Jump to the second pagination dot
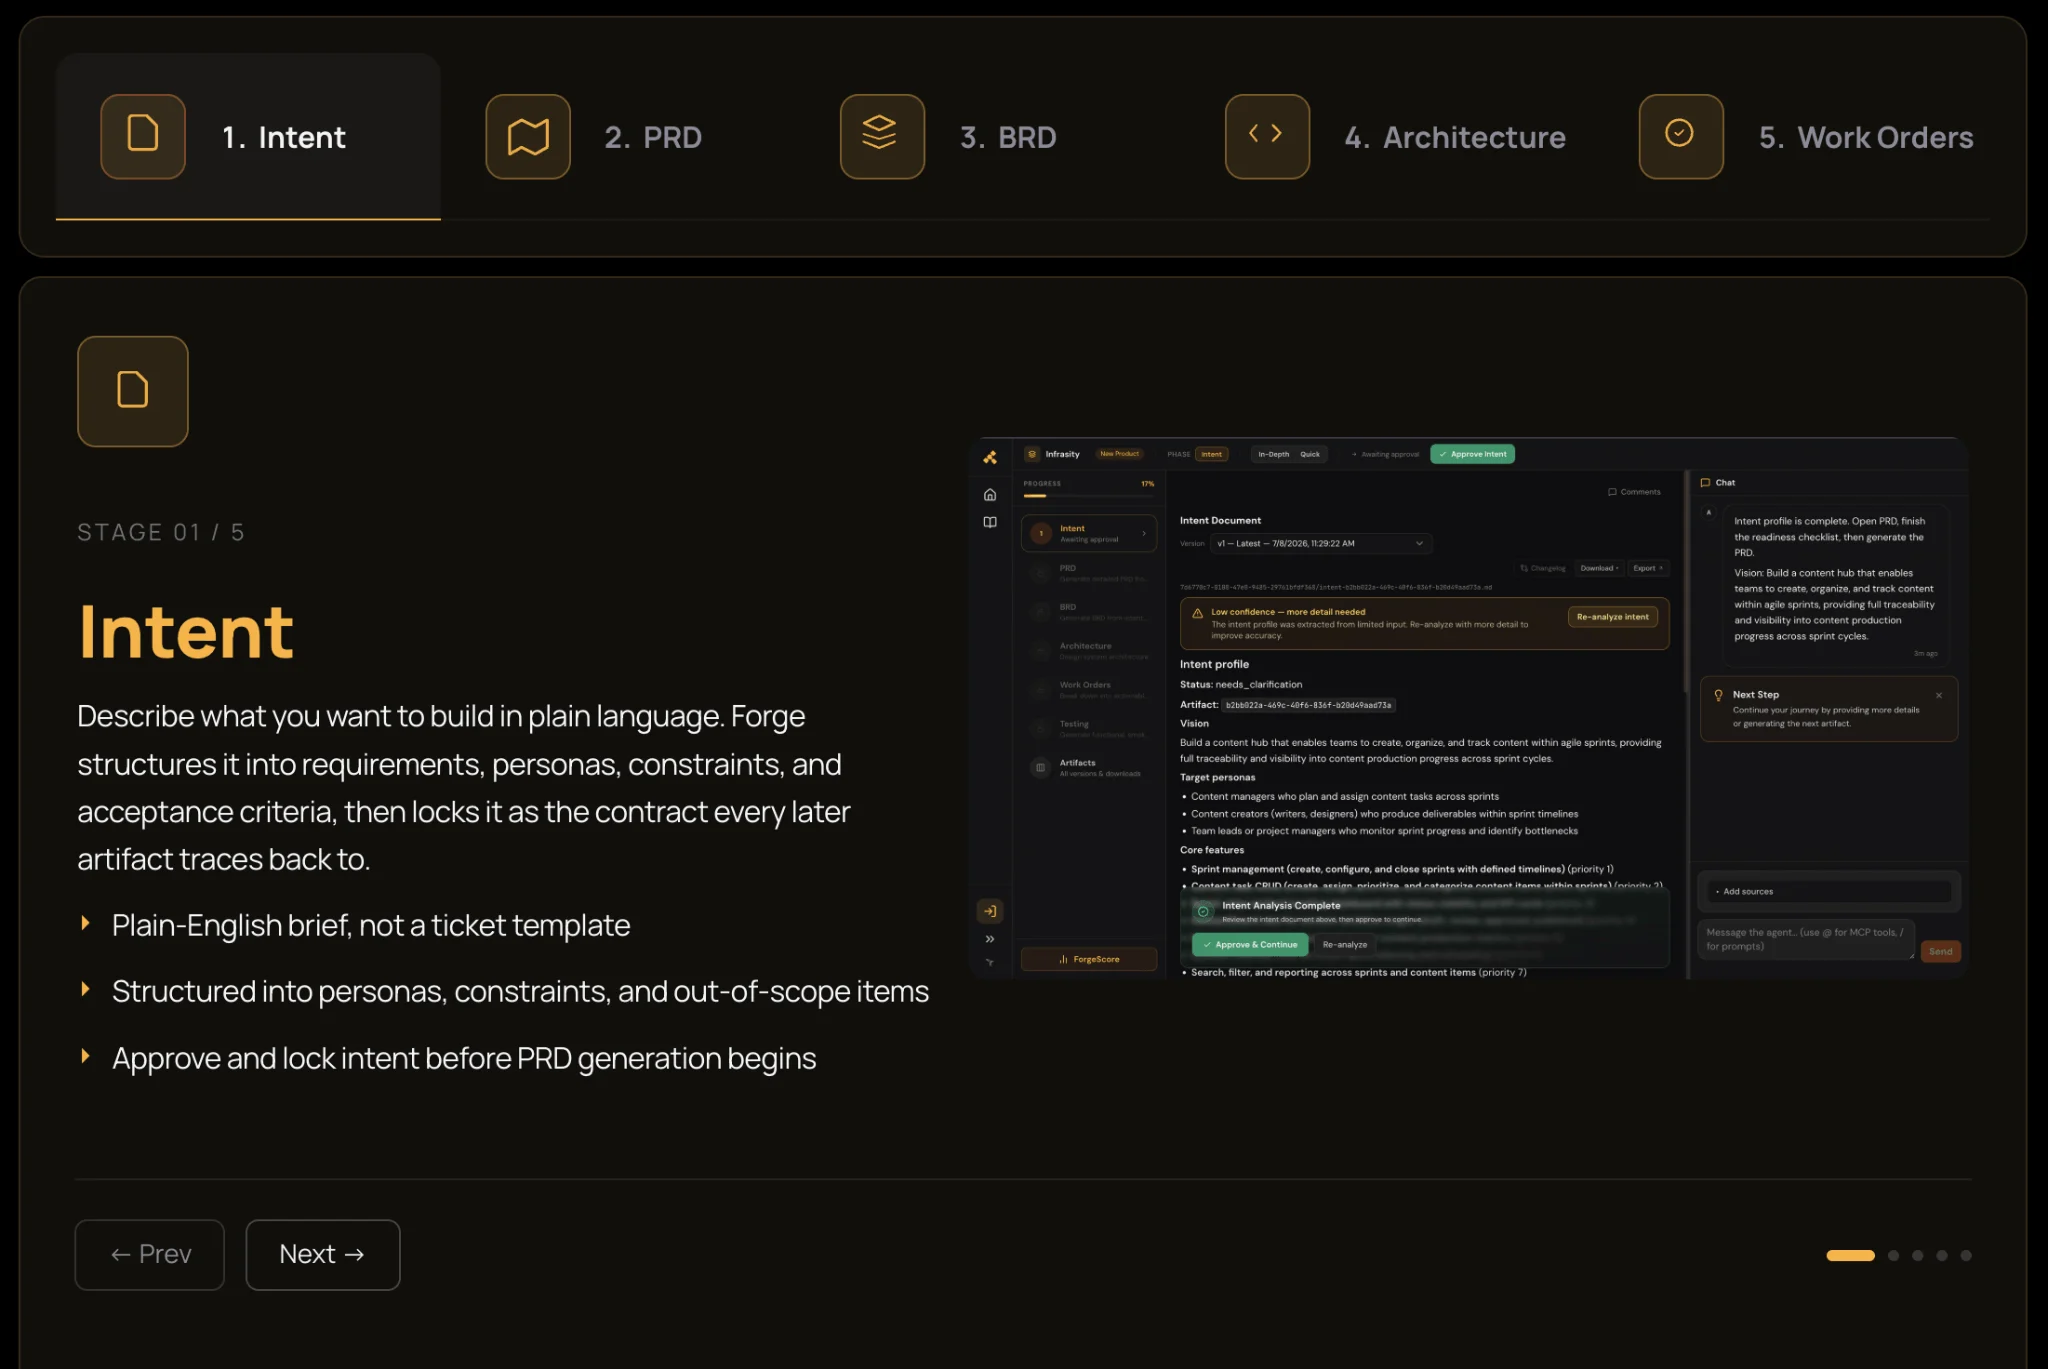 1893,1255
